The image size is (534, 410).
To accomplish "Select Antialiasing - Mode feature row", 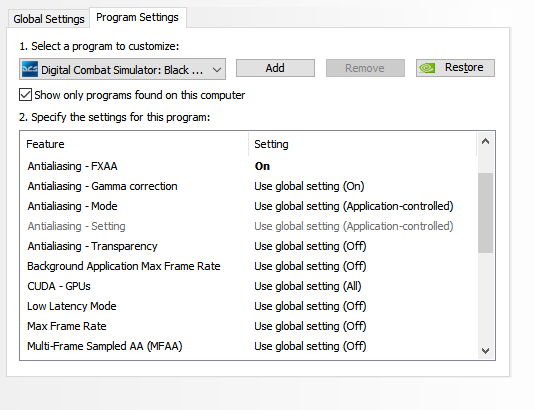I will (x=72, y=206).
